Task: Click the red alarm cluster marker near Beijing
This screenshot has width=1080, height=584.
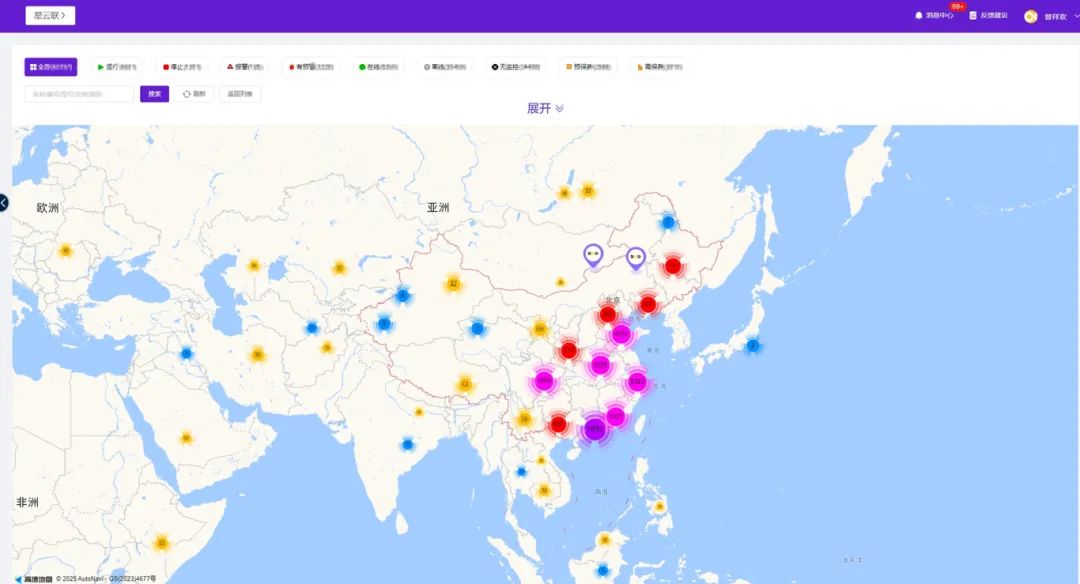Action: 608,314
